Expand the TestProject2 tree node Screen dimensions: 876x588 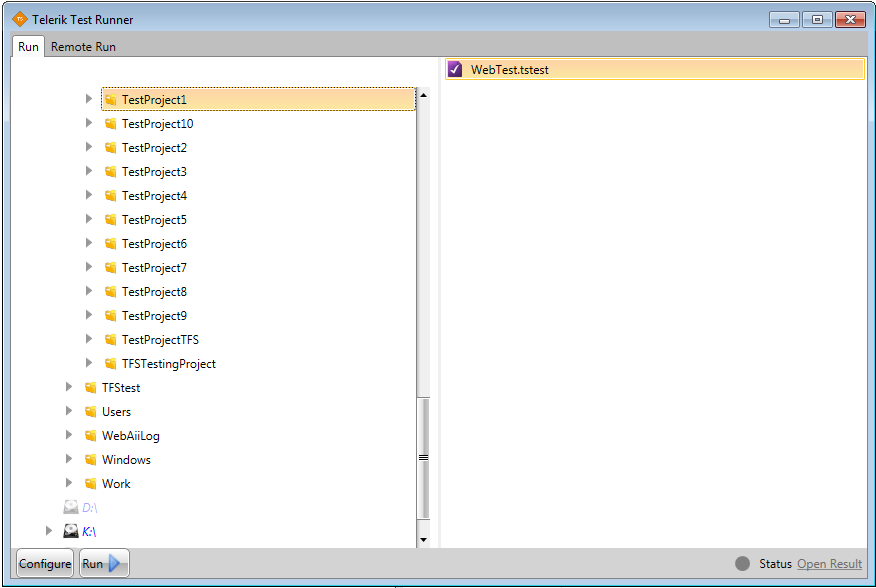tap(89, 147)
